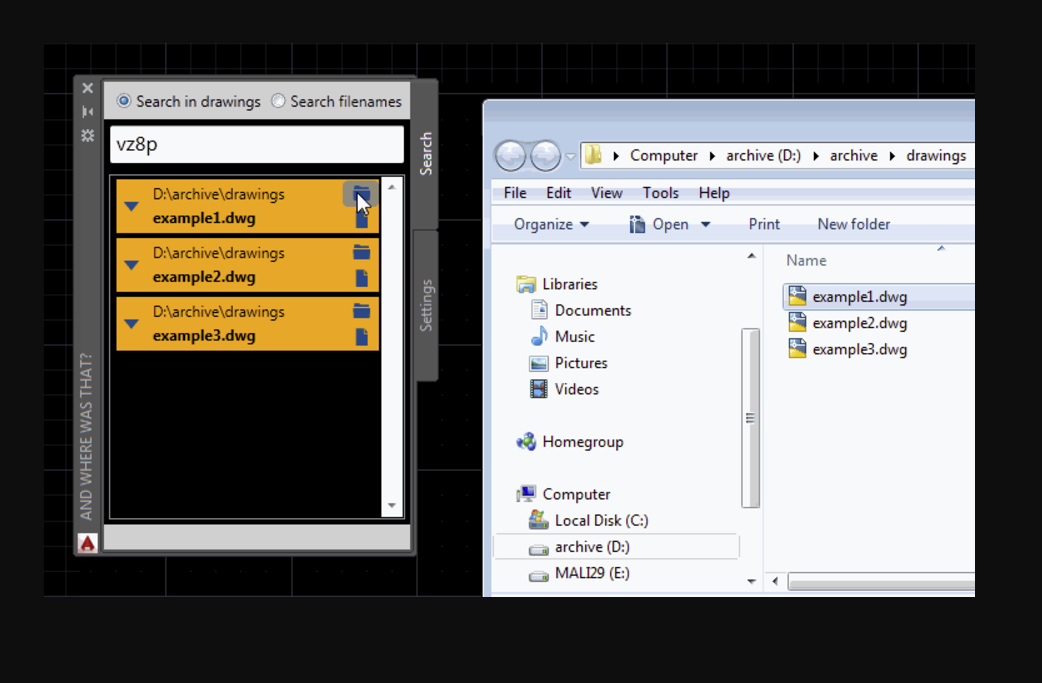Click example3.dwg file icon in Explorer

click(x=797, y=349)
